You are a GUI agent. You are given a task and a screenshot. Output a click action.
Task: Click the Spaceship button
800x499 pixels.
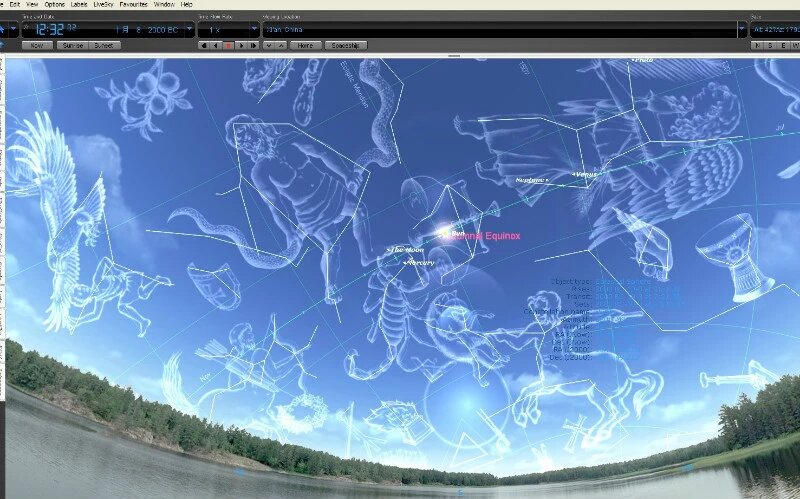point(345,45)
